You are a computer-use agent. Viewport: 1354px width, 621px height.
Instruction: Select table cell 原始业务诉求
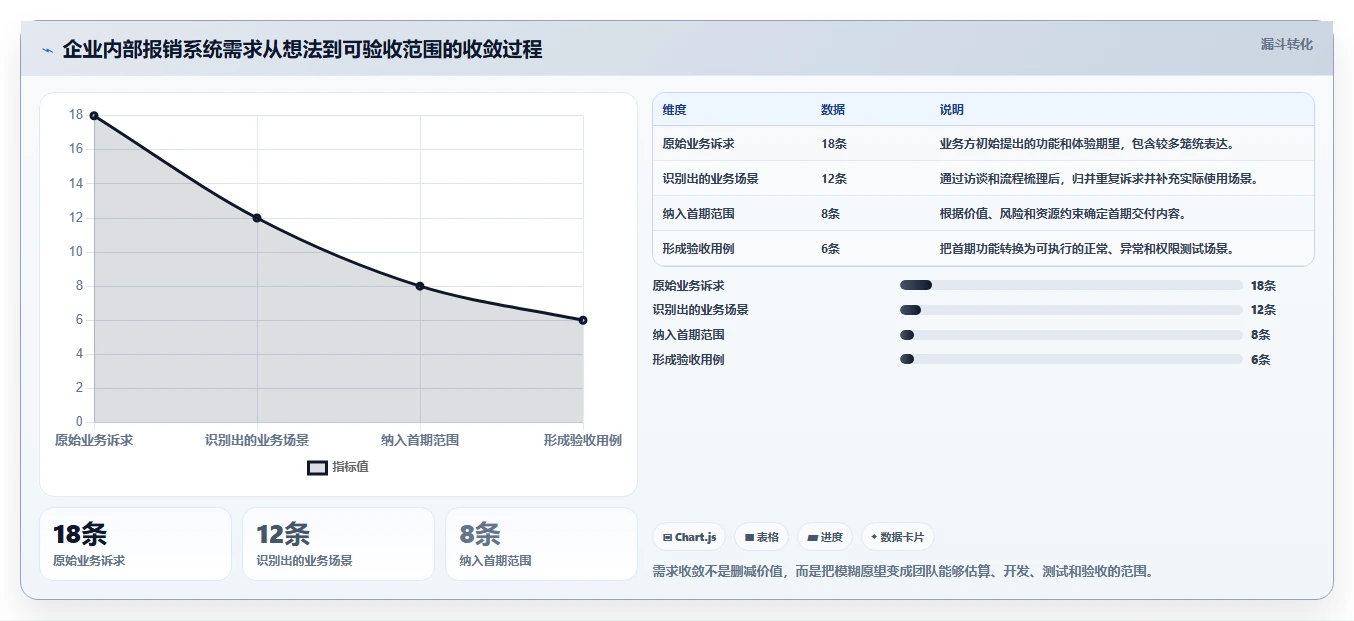(698, 144)
